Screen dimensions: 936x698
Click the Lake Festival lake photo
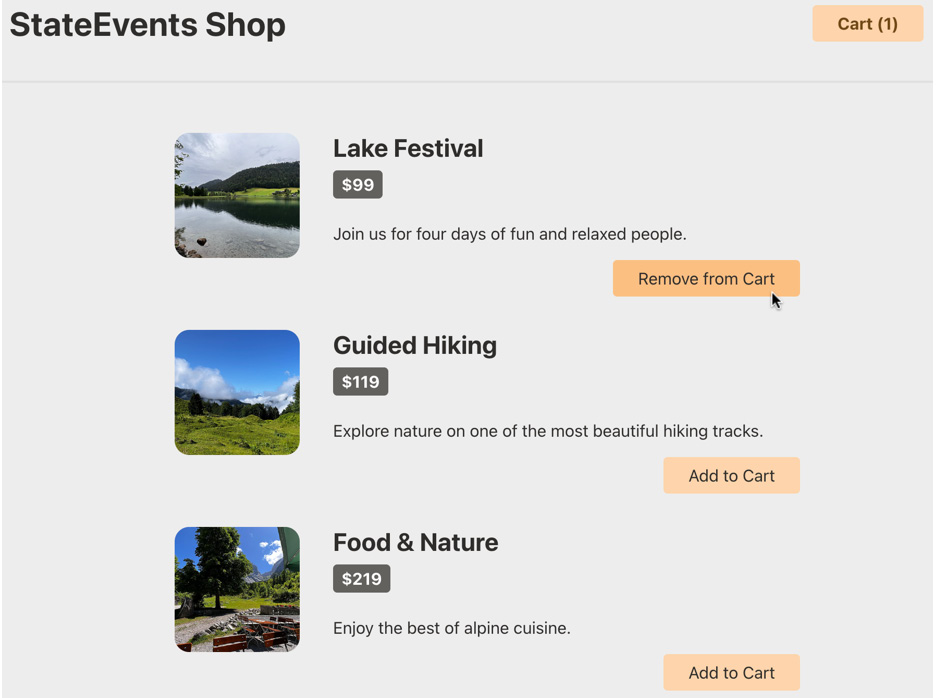[x=237, y=196]
